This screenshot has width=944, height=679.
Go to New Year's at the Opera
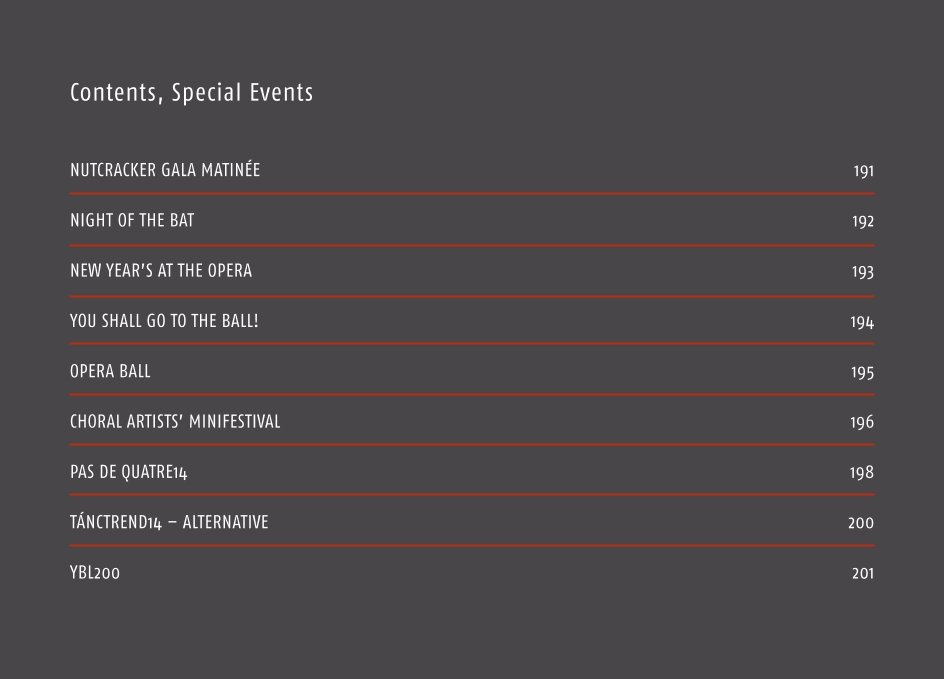(x=161, y=271)
